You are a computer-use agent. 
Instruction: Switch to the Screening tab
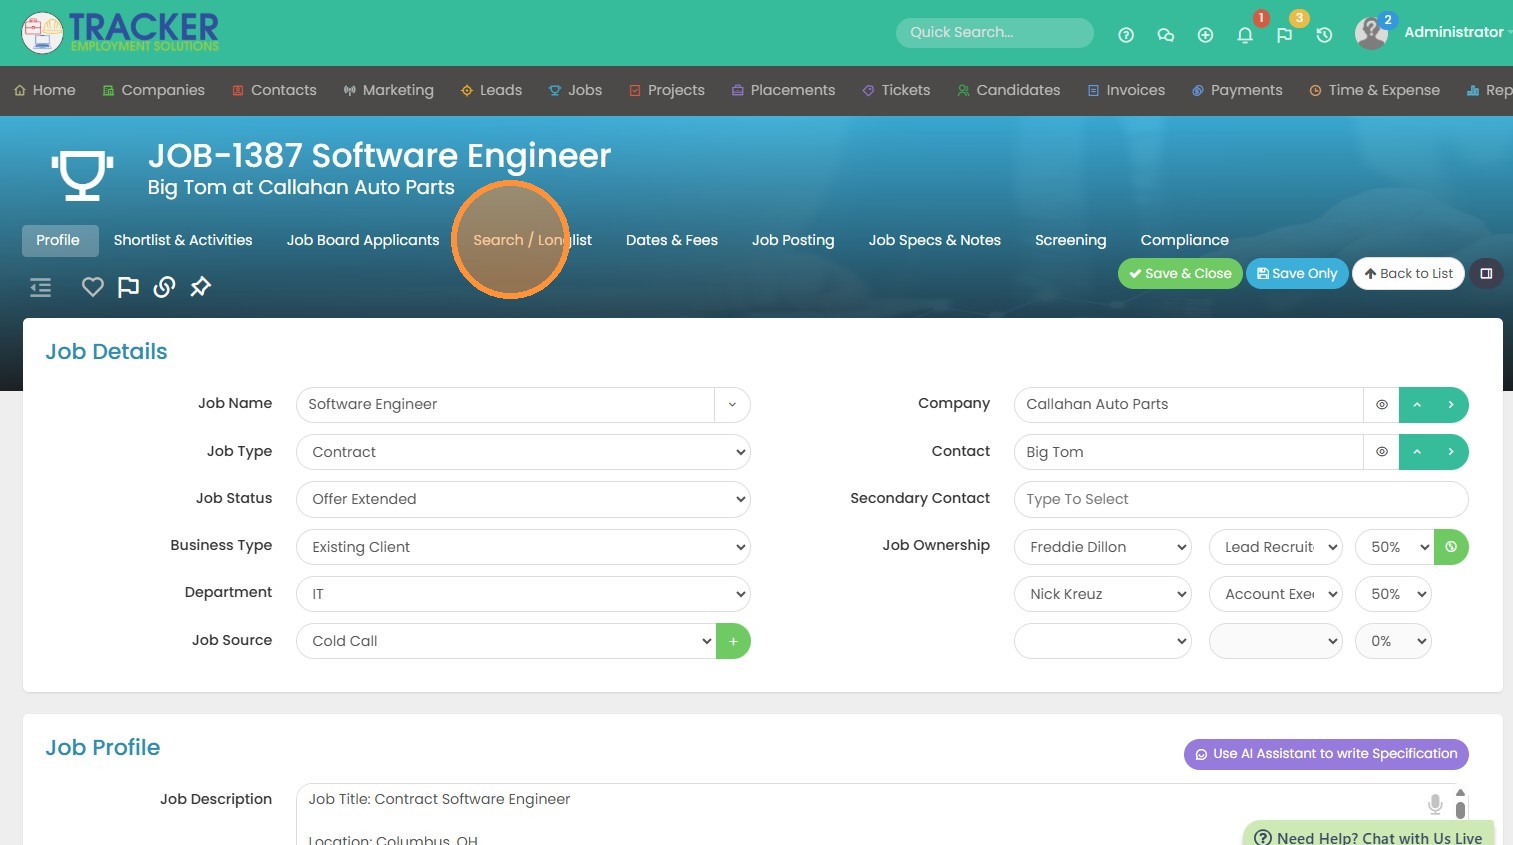(x=1071, y=240)
